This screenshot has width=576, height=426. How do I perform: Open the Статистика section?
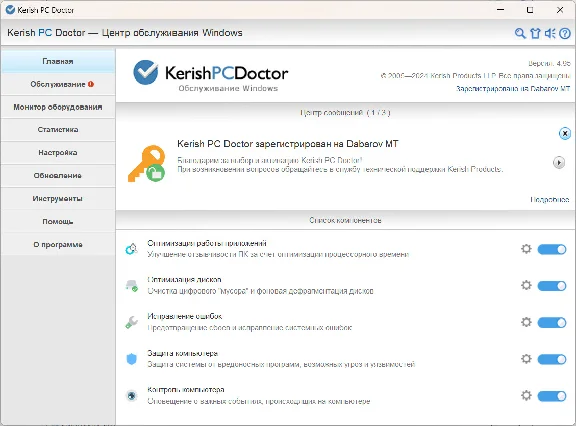pyautogui.click(x=58, y=130)
